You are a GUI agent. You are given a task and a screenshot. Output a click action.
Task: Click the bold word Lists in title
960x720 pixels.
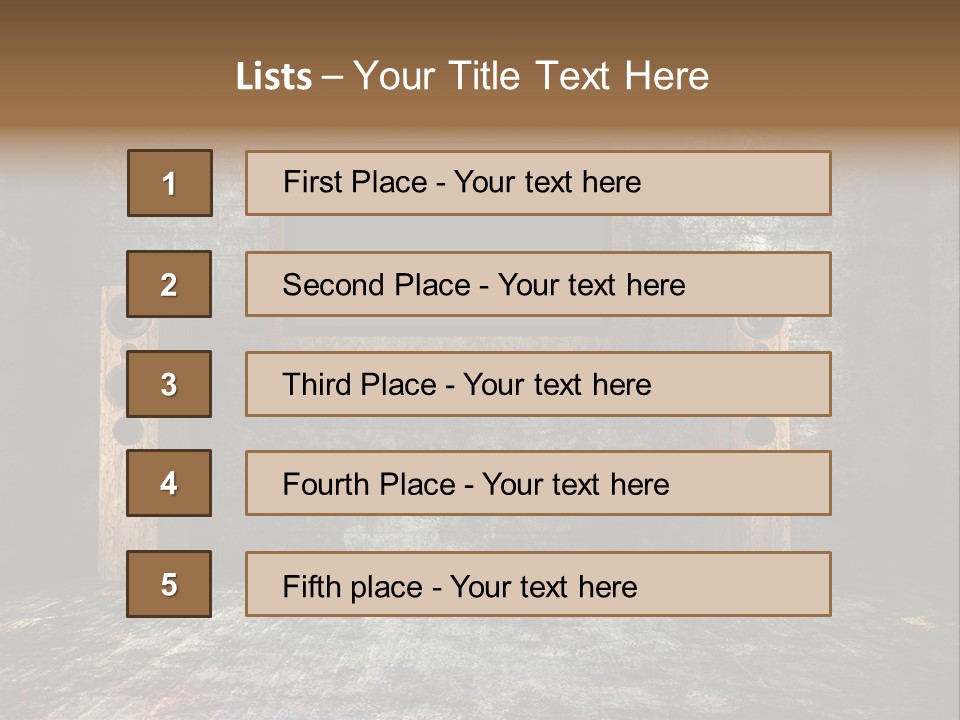pyautogui.click(x=273, y=77)
